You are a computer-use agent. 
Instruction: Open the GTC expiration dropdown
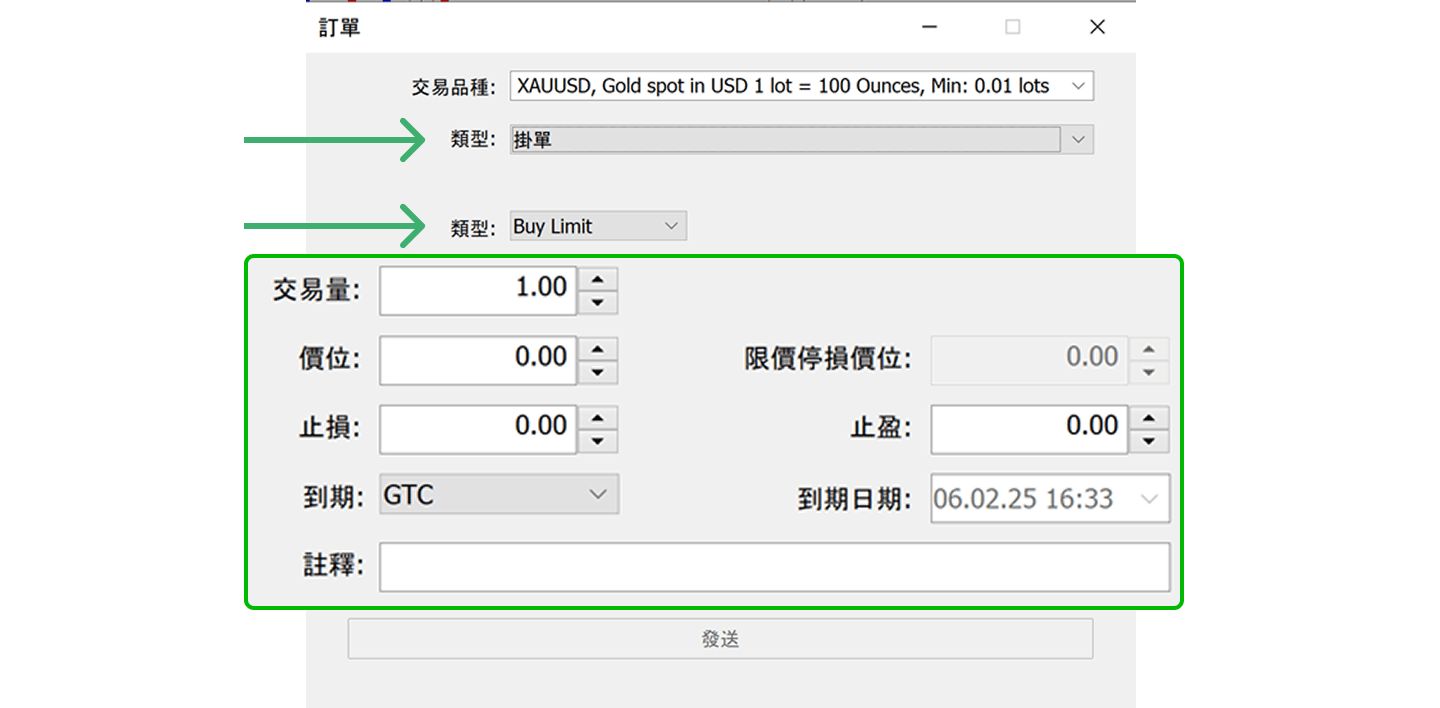598,494
